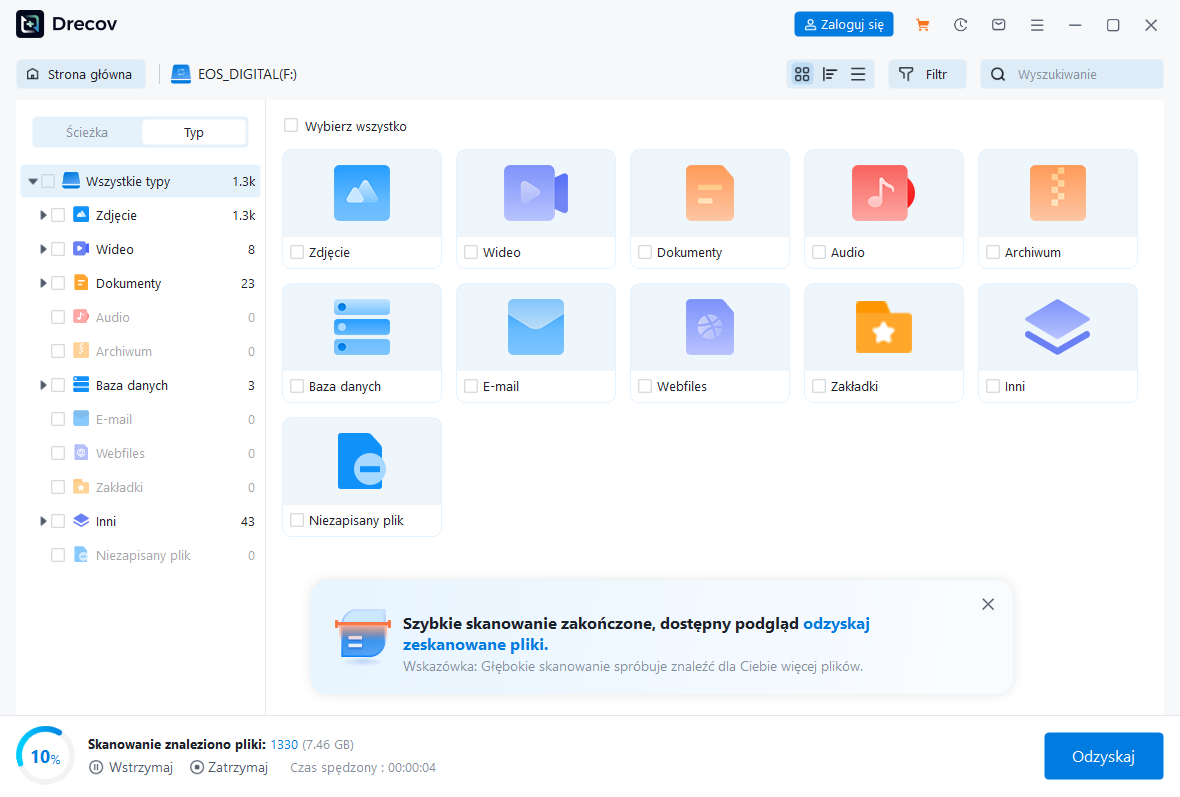This screenshot has height=797, width=1180.
Task: Switch to large grid view icon
Action: pos(801,74)
